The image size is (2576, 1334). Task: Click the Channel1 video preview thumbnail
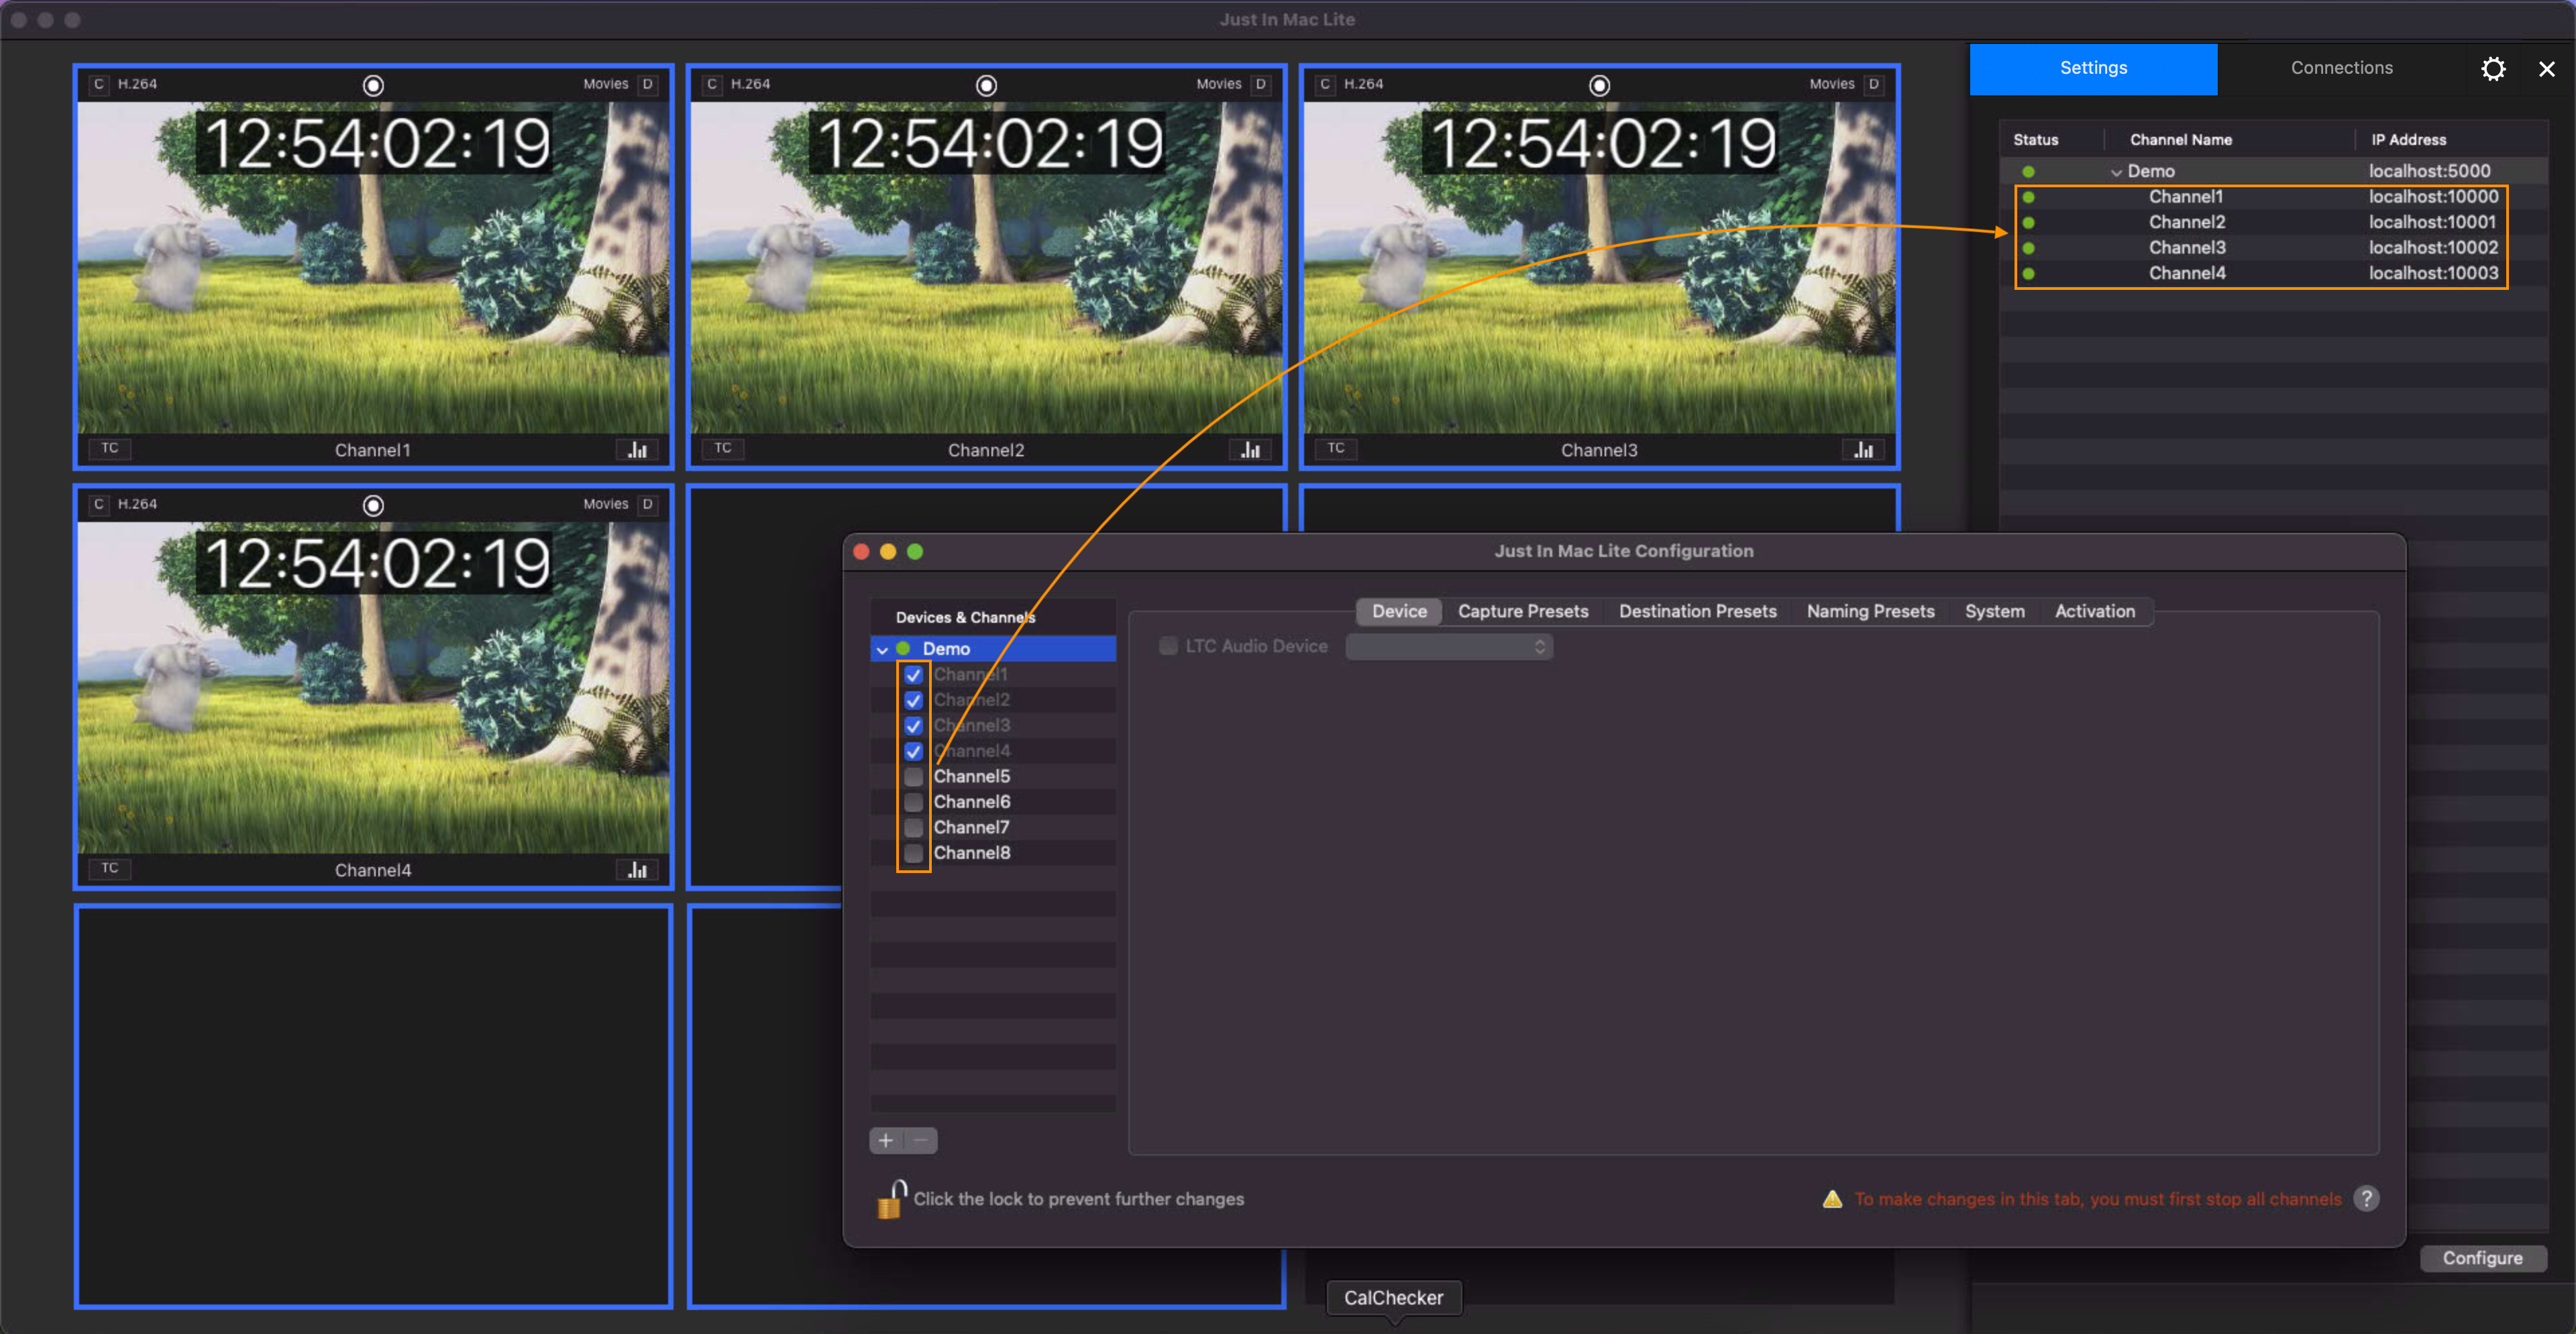click(373, 267)
